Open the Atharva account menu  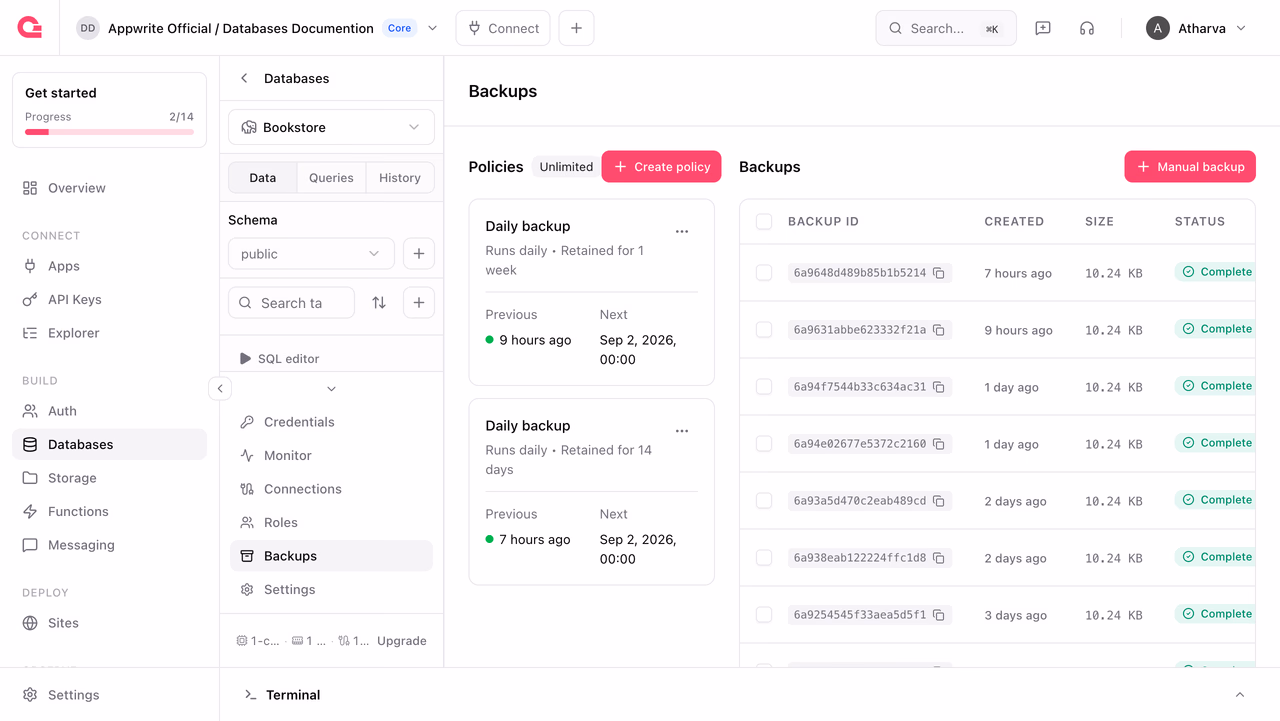tap(1197, 28)
